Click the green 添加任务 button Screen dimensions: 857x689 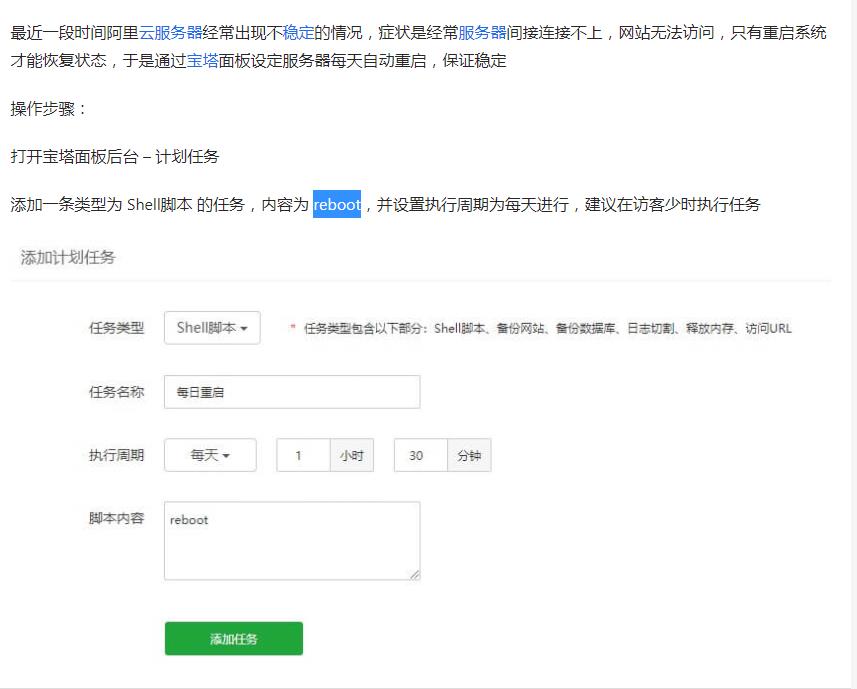[x=234, y=639]
